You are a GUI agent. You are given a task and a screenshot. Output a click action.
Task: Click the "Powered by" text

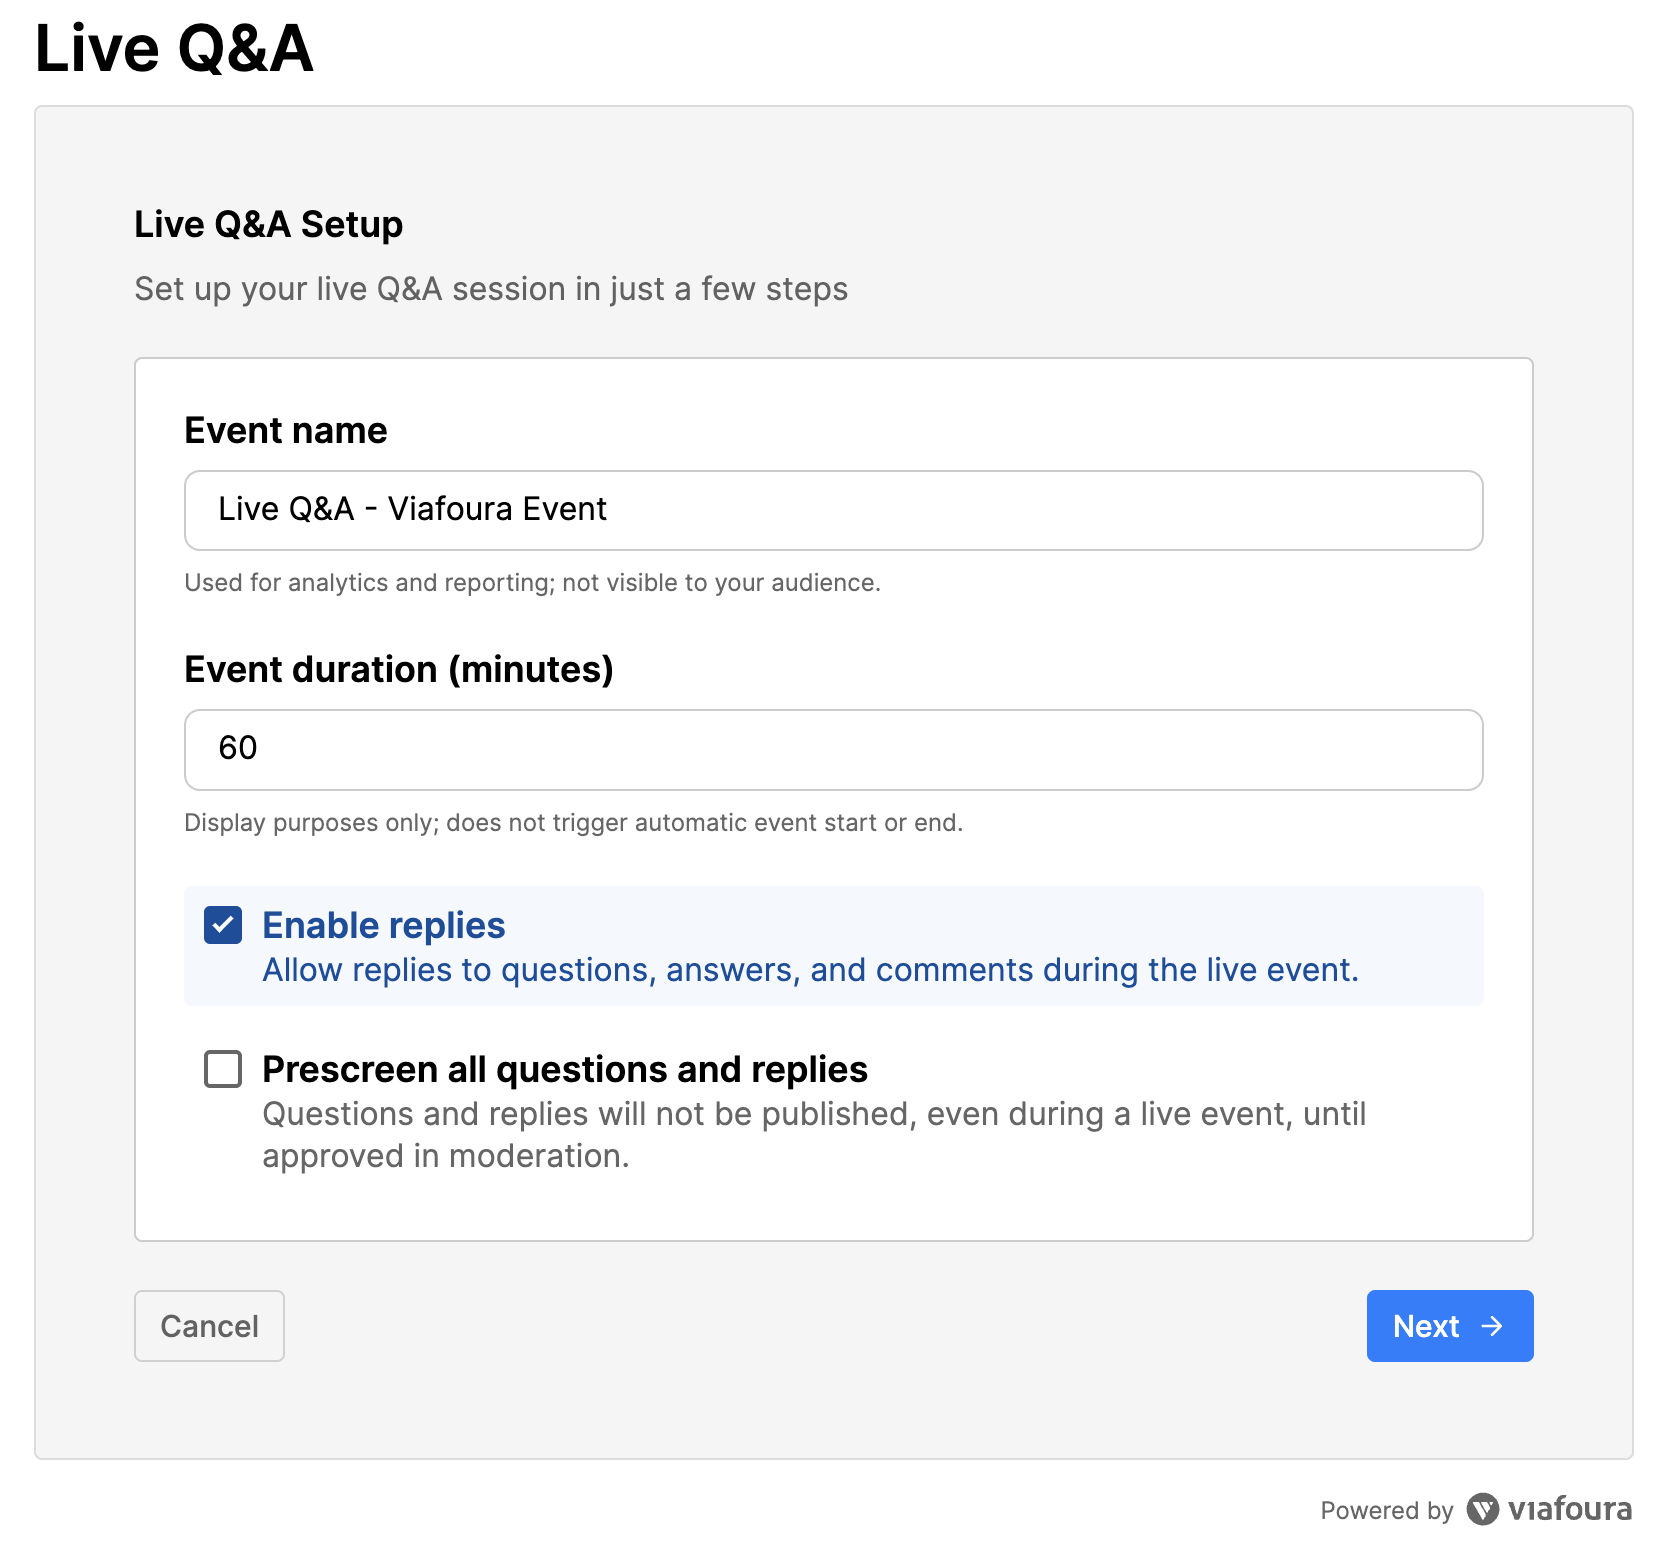(1386, 1510)
